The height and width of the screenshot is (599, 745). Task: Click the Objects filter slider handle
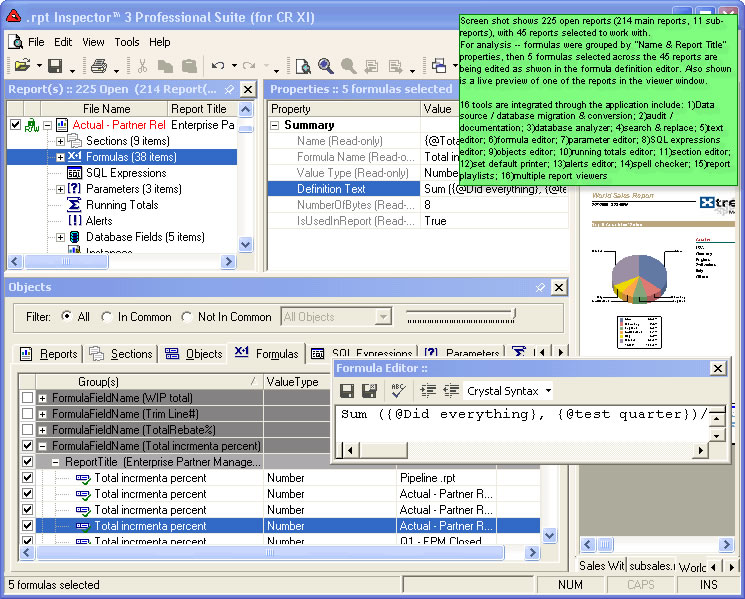pyautogui.click(x=513, y=314)
